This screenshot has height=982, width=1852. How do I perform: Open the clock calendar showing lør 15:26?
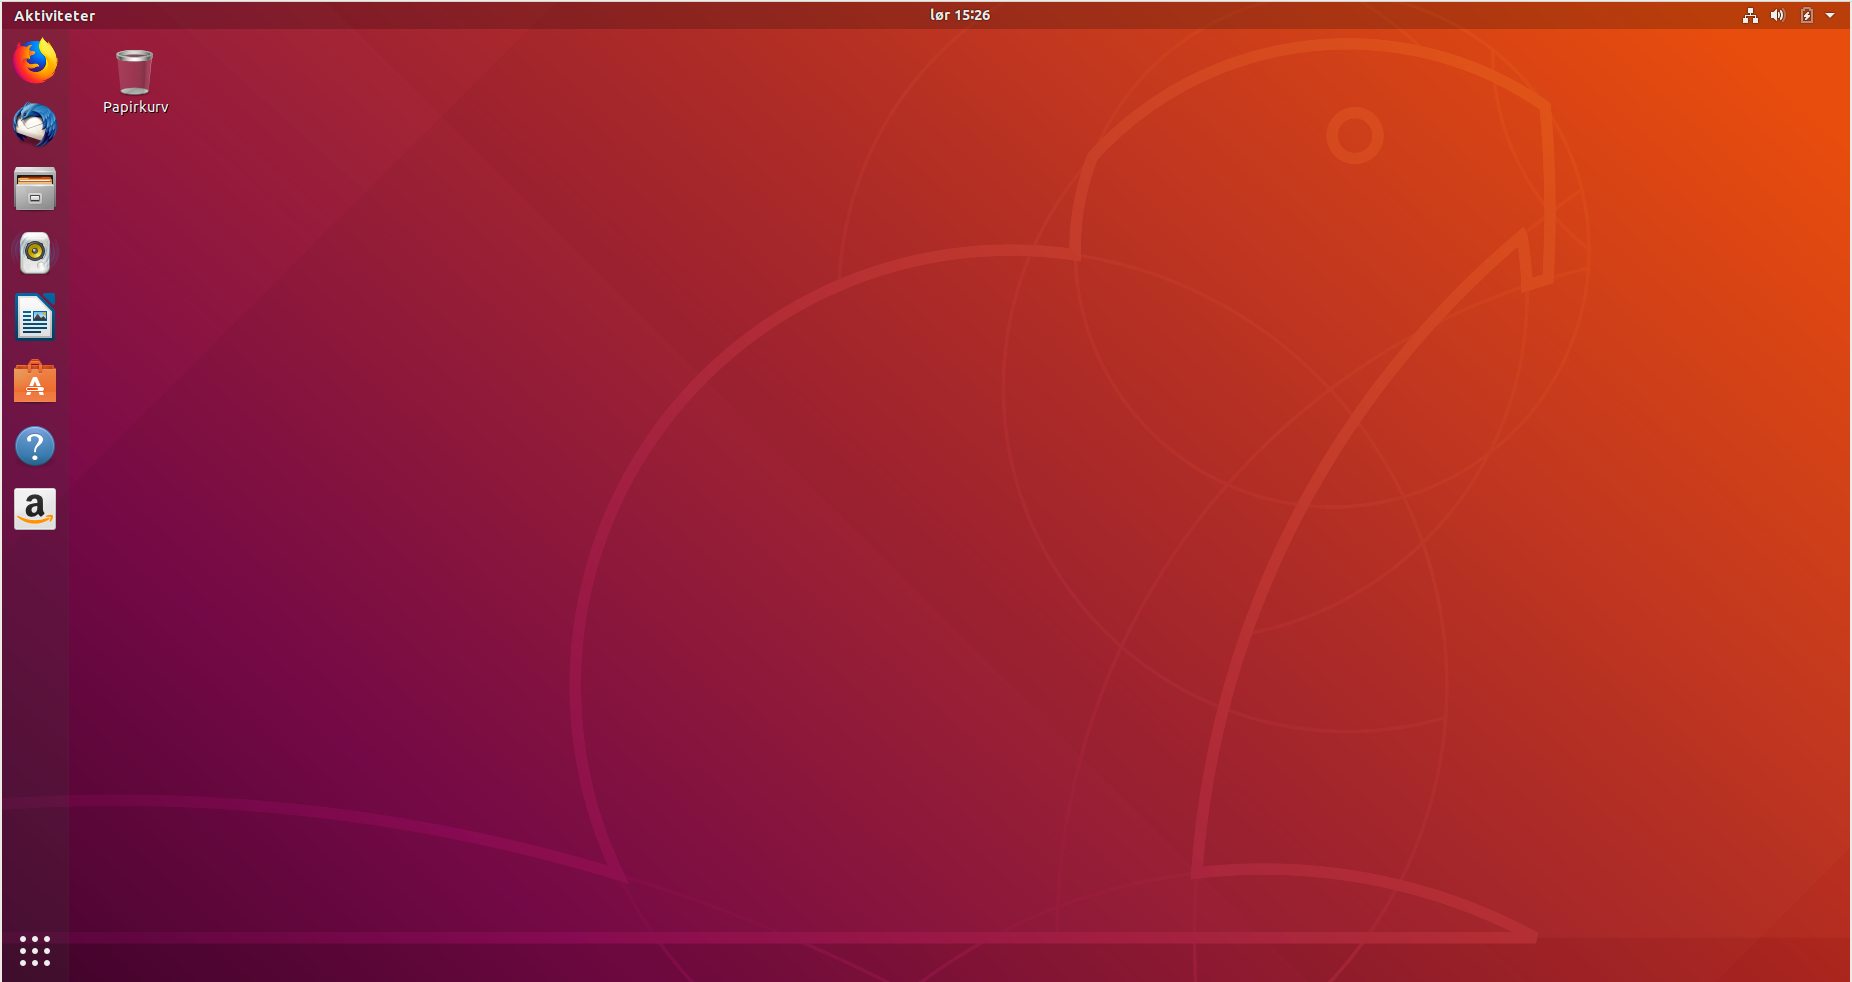[x=960, y=15]
